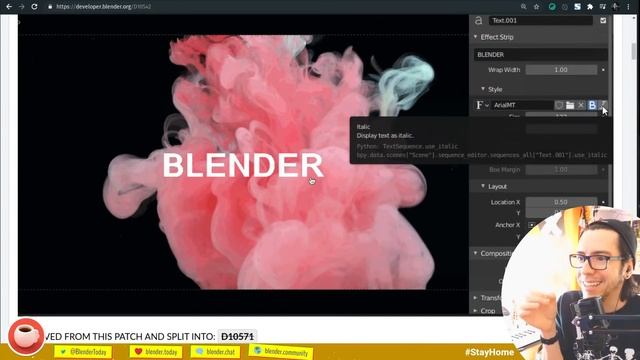640x360 pixels.
Task: Go back using the browser back arrow
Action: tap(9, 7)
